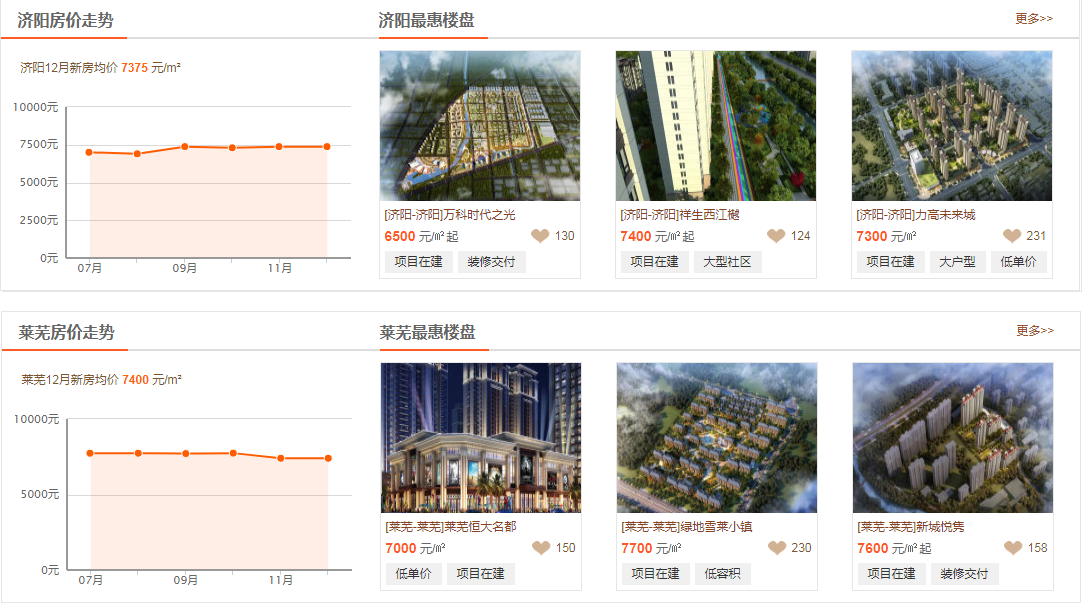This screenshot has width=1083, height=604.
Task: Tap the heart icon for 力高未来城
Action: pos(1012,235)
